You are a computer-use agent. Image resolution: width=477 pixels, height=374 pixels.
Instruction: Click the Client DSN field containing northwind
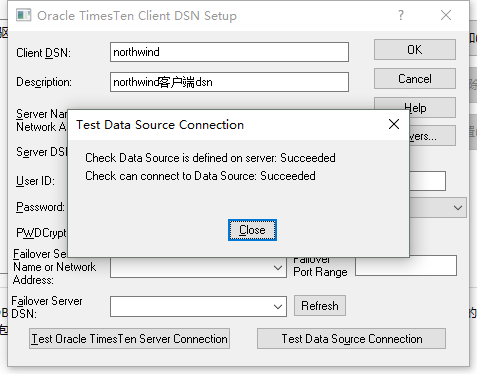pyautogui.click(x=229, y=52)
